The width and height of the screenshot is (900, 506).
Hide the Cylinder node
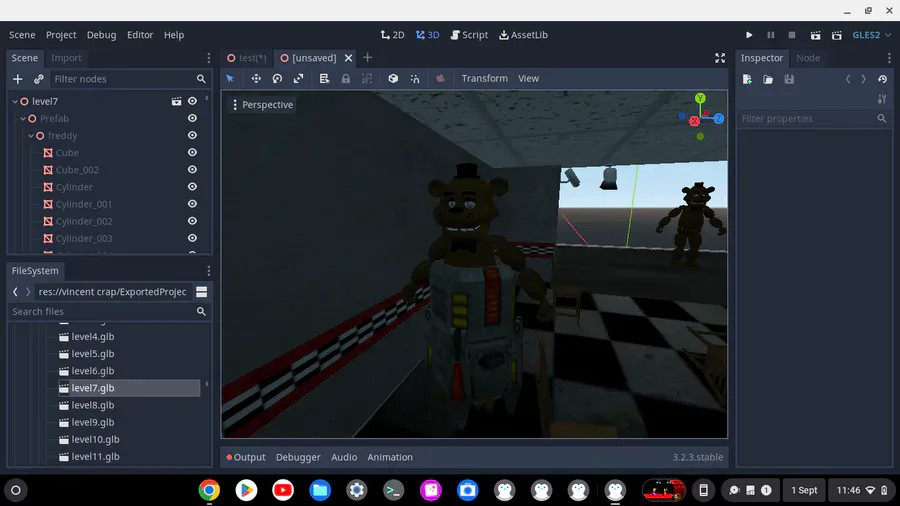point(192,187)
